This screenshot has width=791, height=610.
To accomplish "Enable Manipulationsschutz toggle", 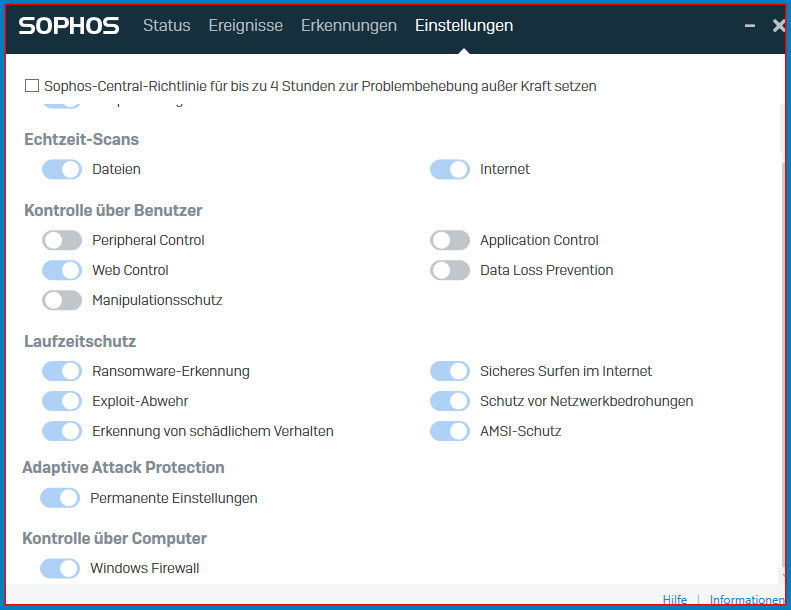I will click(x=62, y=300).
